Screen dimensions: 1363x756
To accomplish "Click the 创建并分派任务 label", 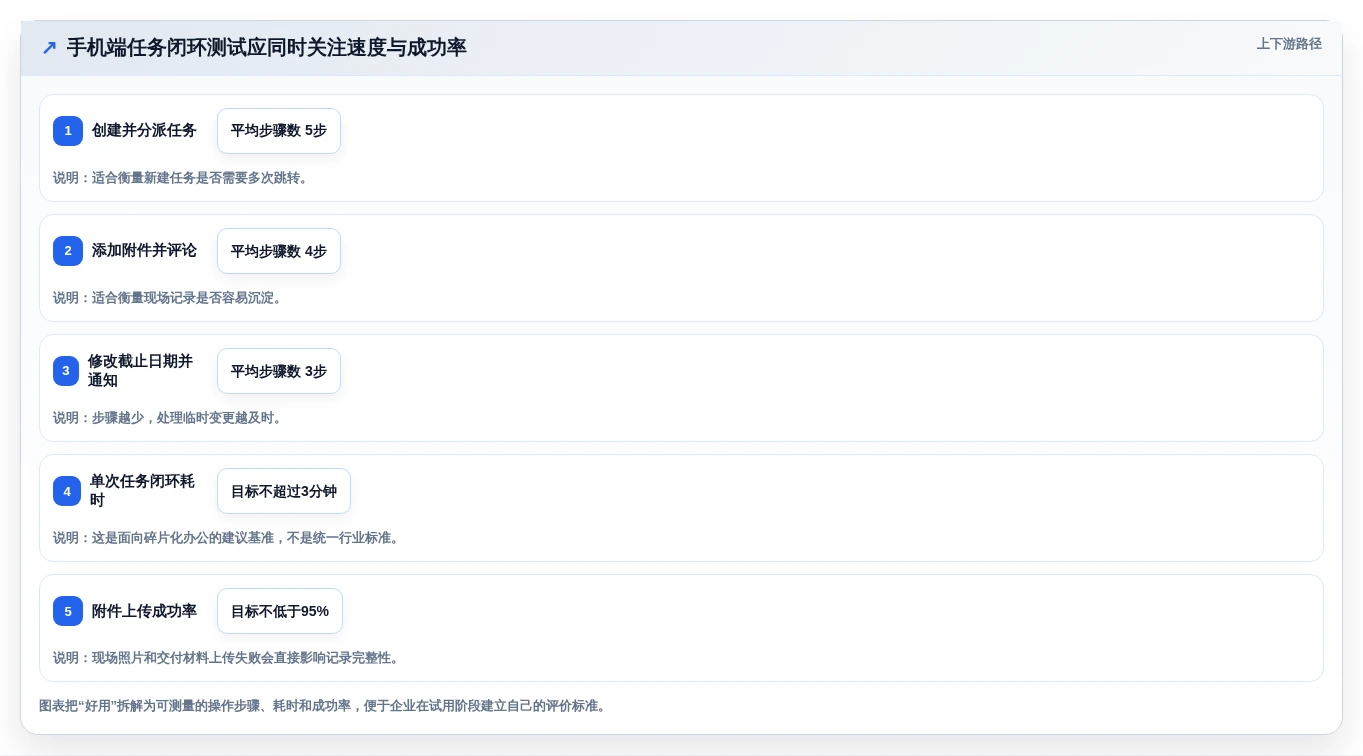I will coord(144,131).
